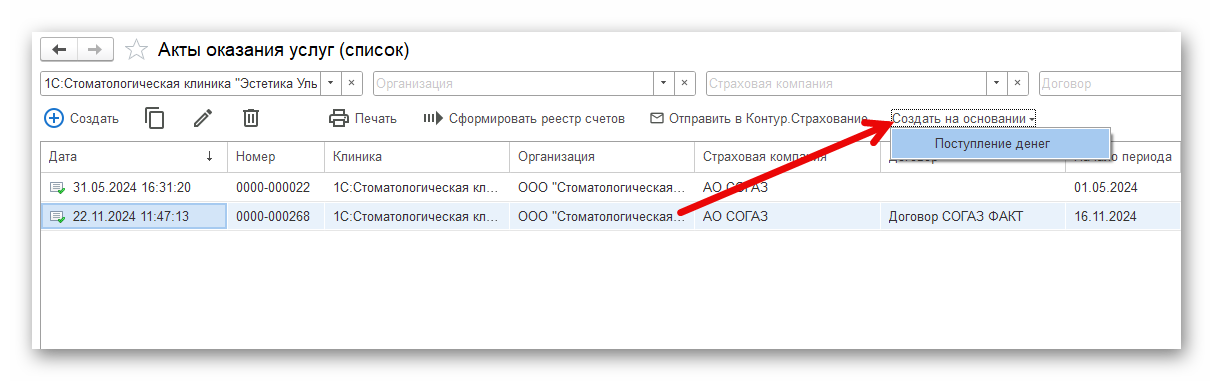Screen dimensions: 1213x381
Task: Click the Организация filter field
Action: 513,84
